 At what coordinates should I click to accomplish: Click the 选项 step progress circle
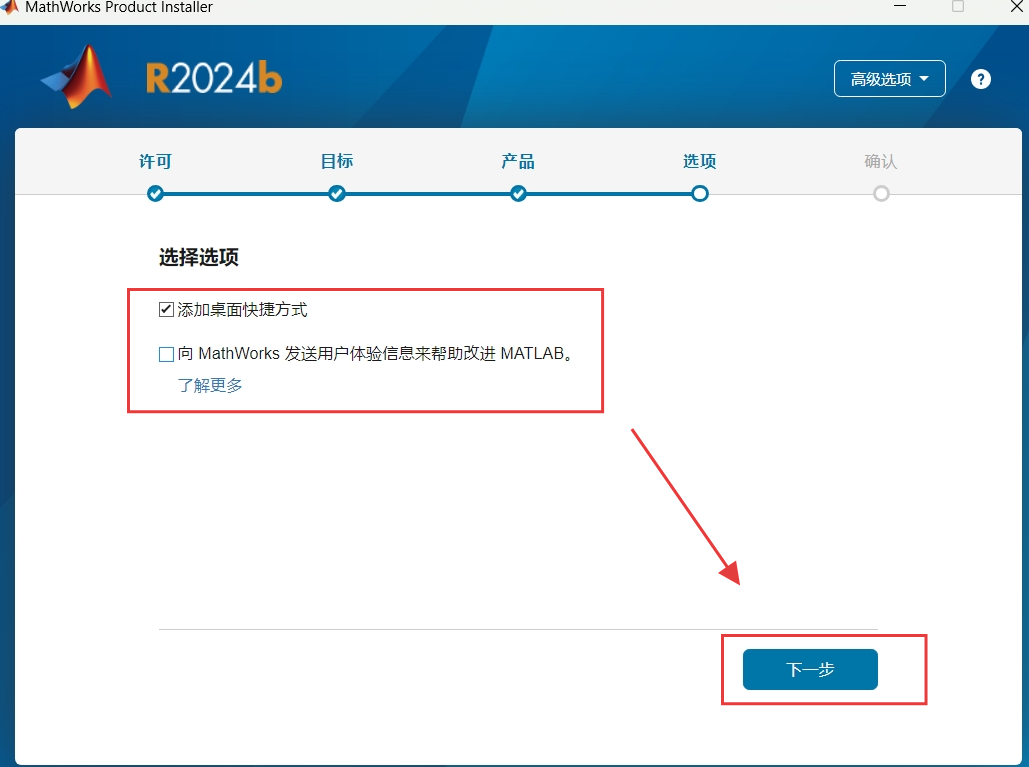(x=699, y=193)
